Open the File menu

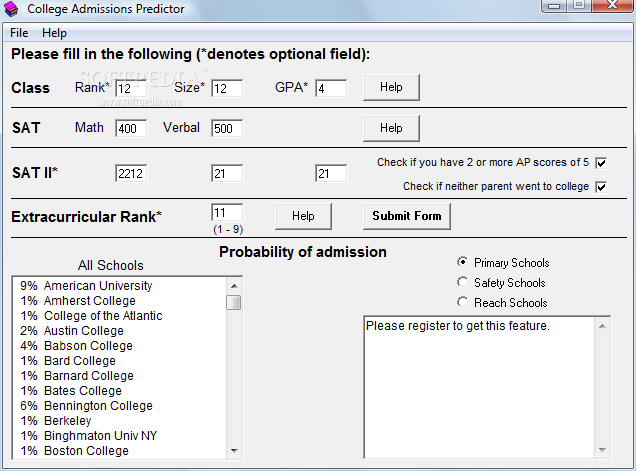point(19,33)
